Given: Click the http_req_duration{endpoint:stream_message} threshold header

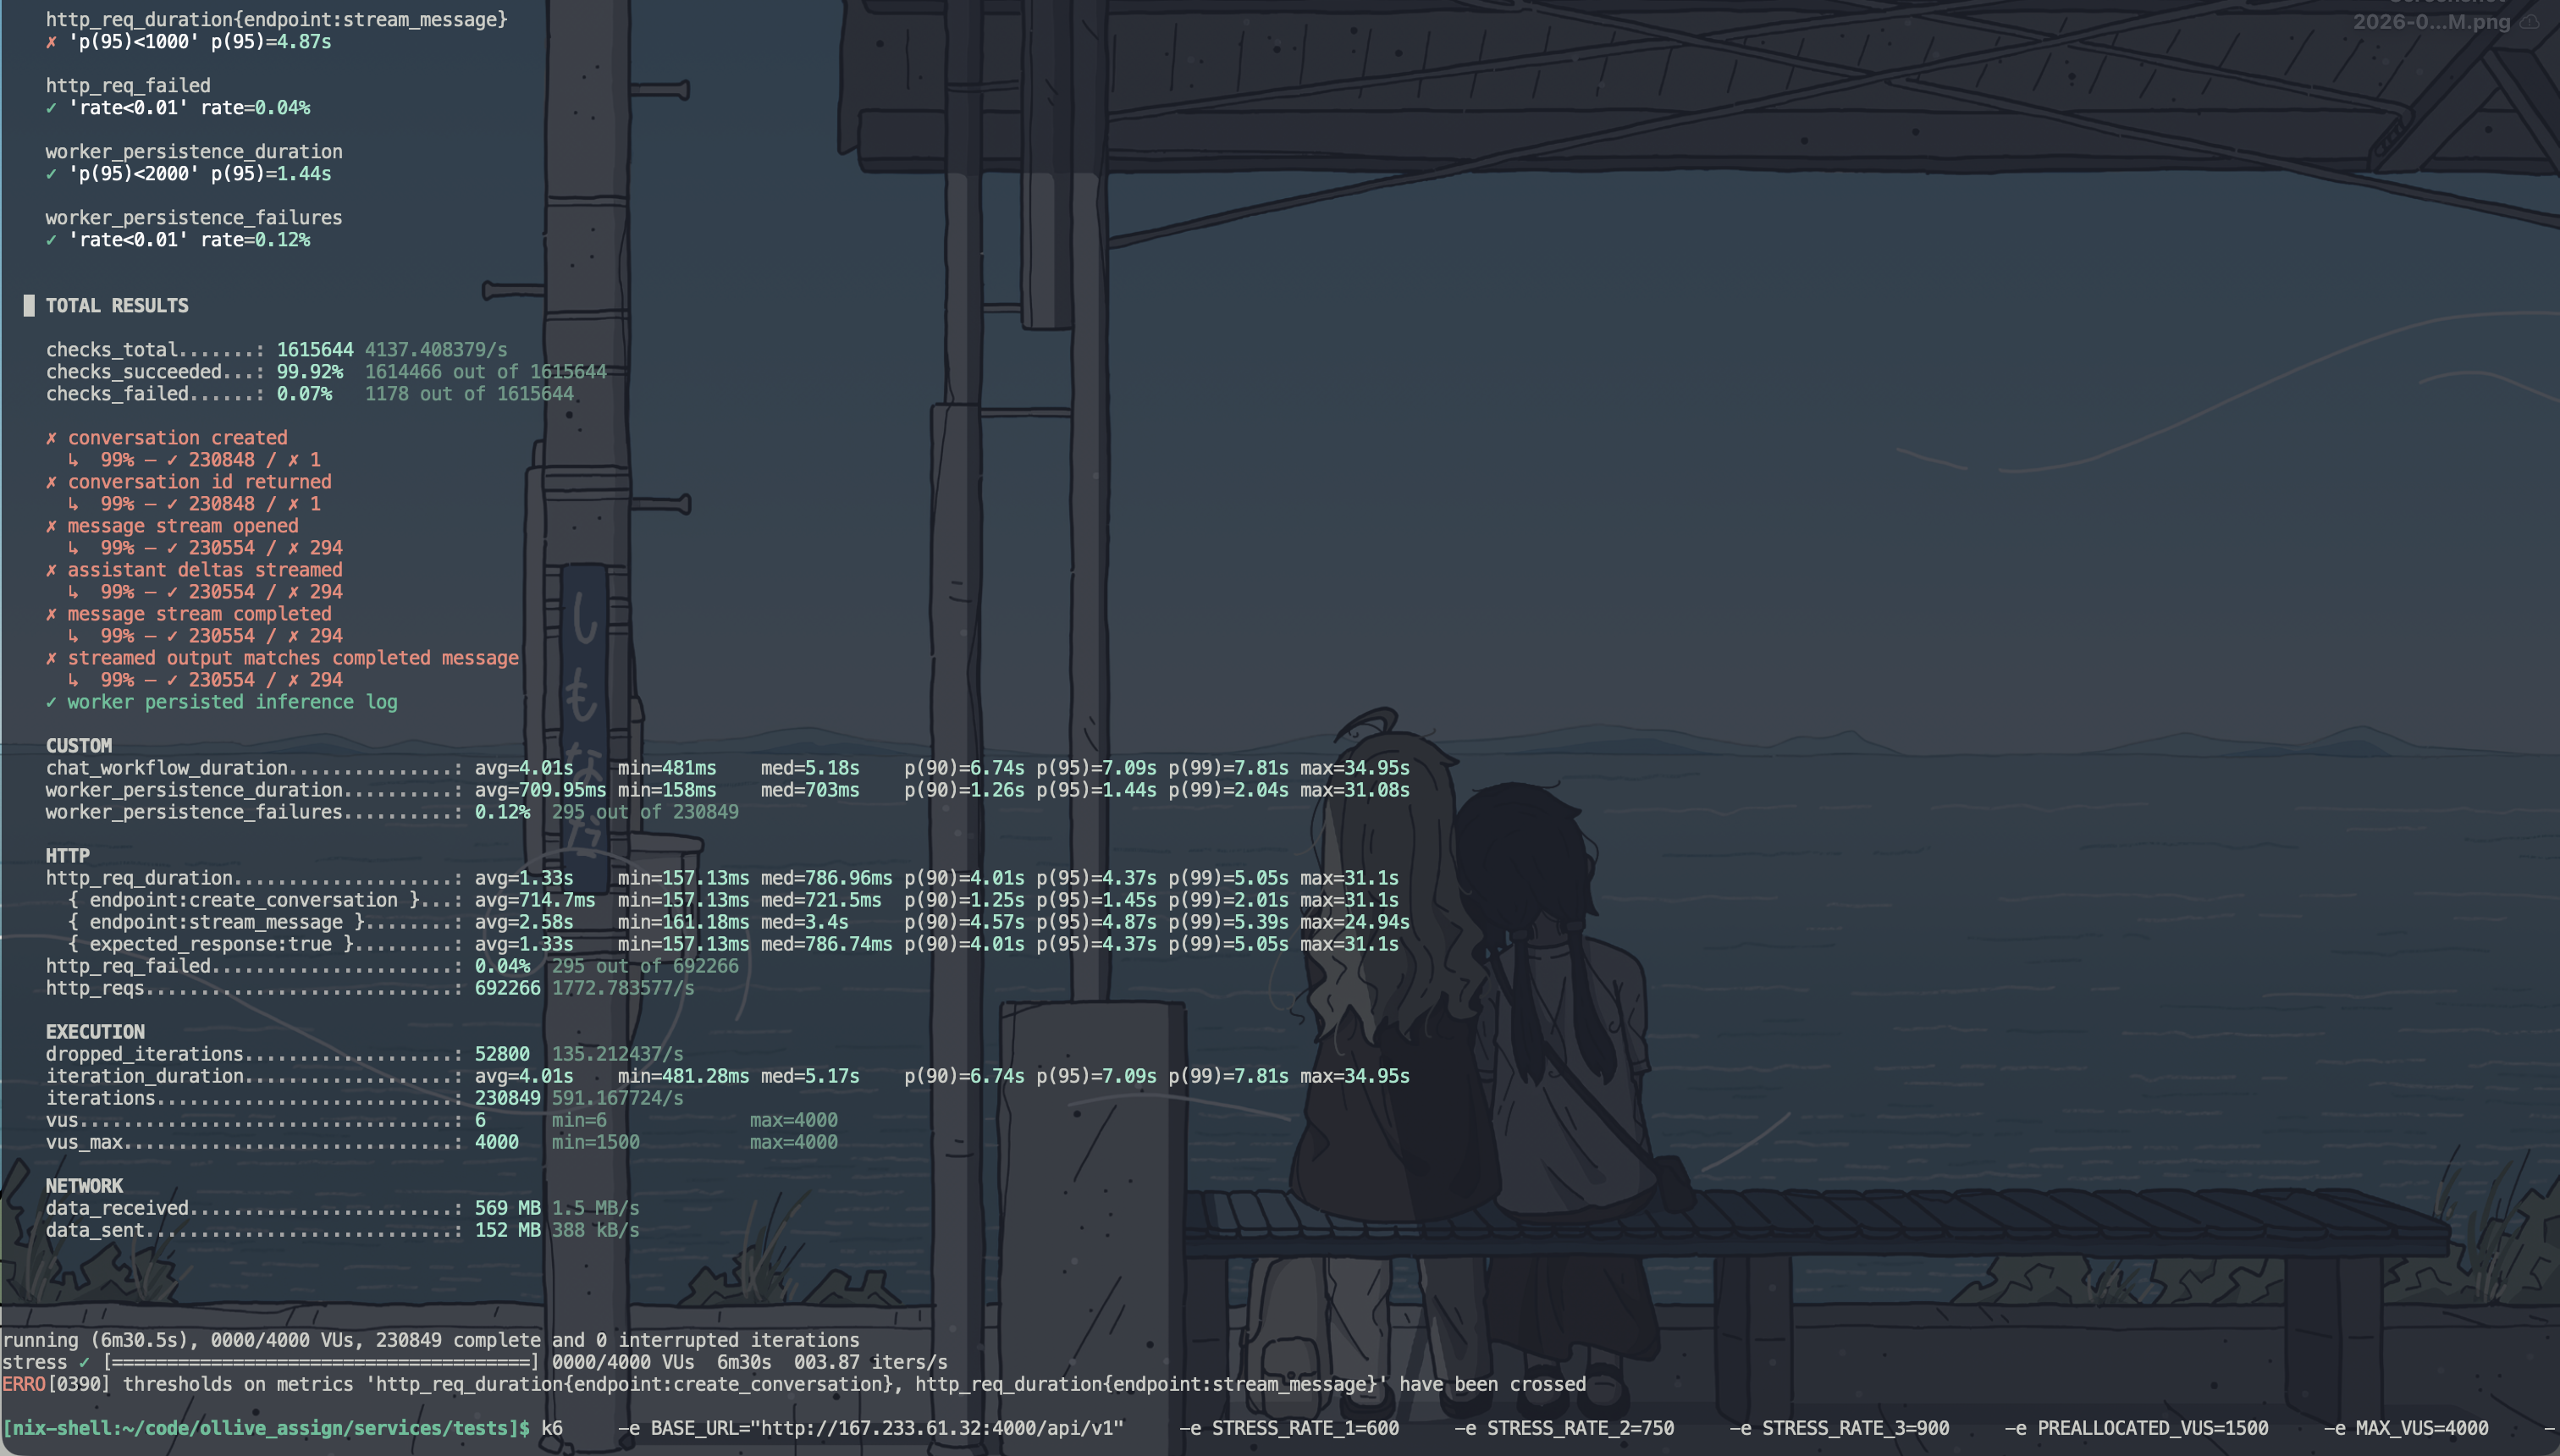Looking at the screenshot, I should [276, 20].
